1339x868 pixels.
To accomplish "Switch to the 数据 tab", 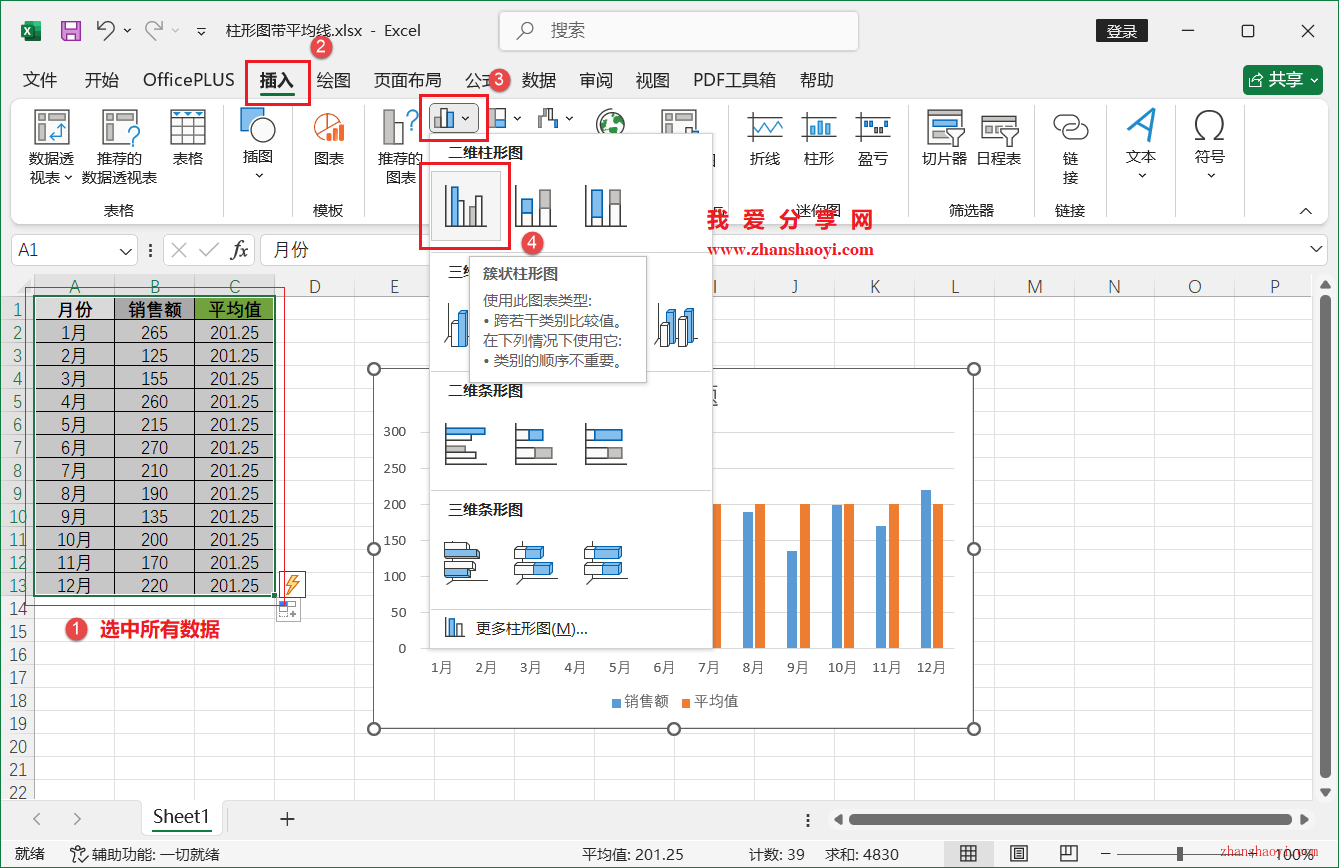I will 539,80.
